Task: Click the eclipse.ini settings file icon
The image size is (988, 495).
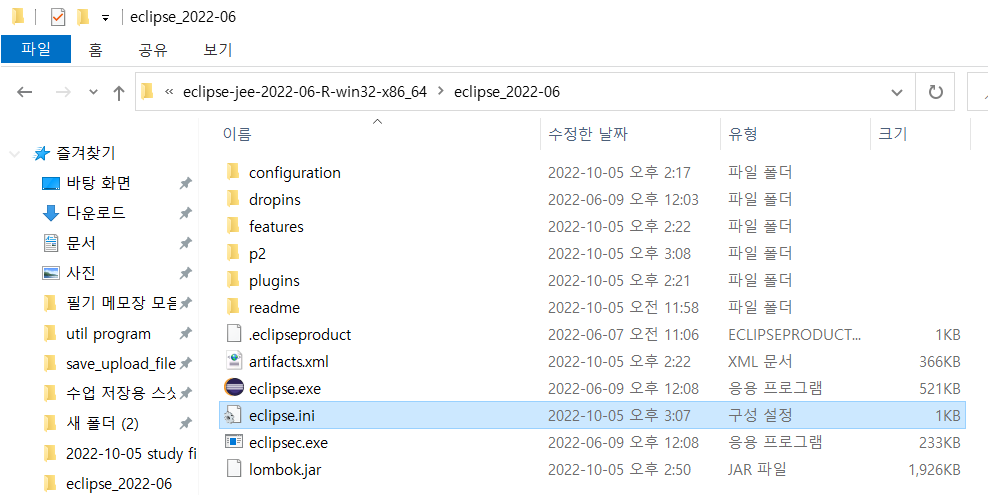Action: [233, 415]
